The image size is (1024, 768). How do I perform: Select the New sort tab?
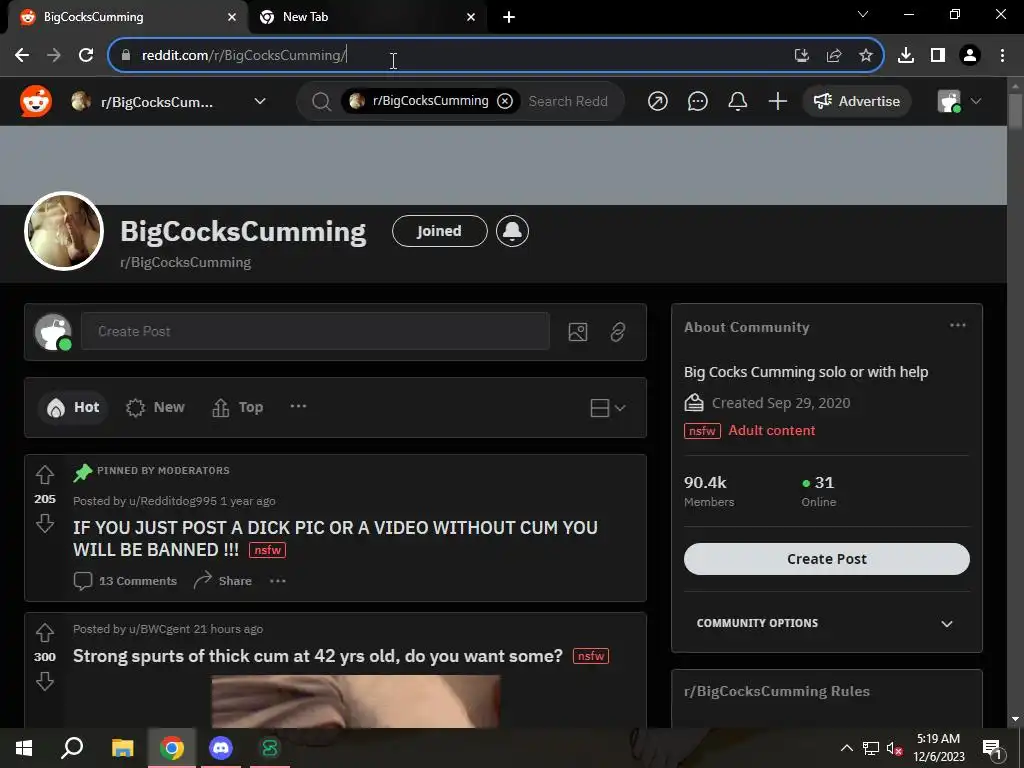(x=155, y=408)
